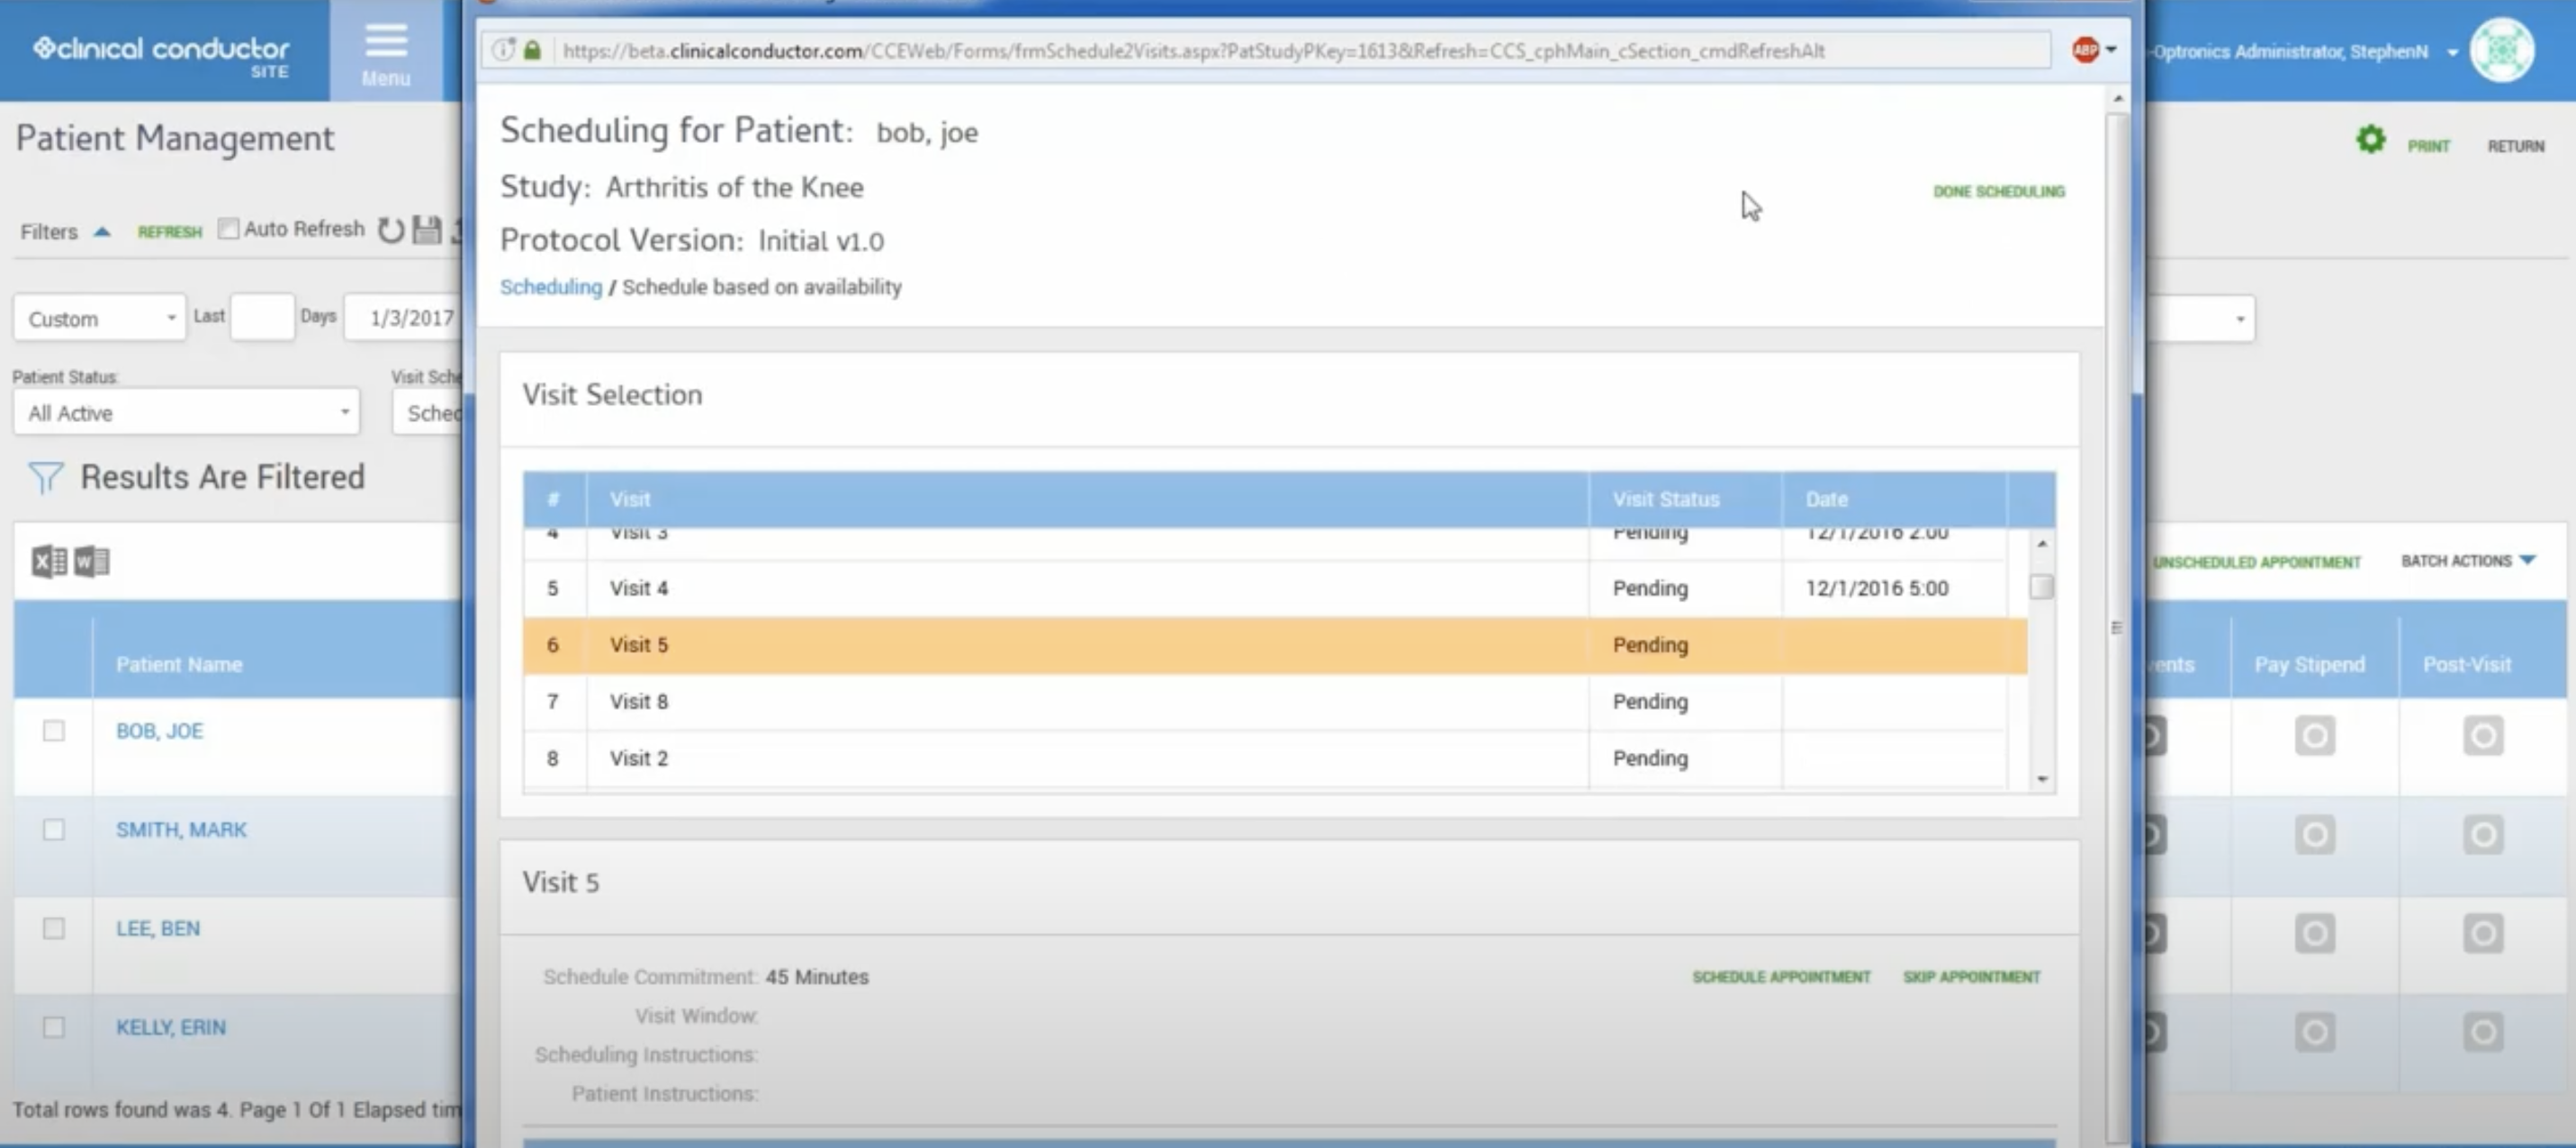
Task: Enable the Auto Refresh checkbox
Action: (x=229, y=229)
